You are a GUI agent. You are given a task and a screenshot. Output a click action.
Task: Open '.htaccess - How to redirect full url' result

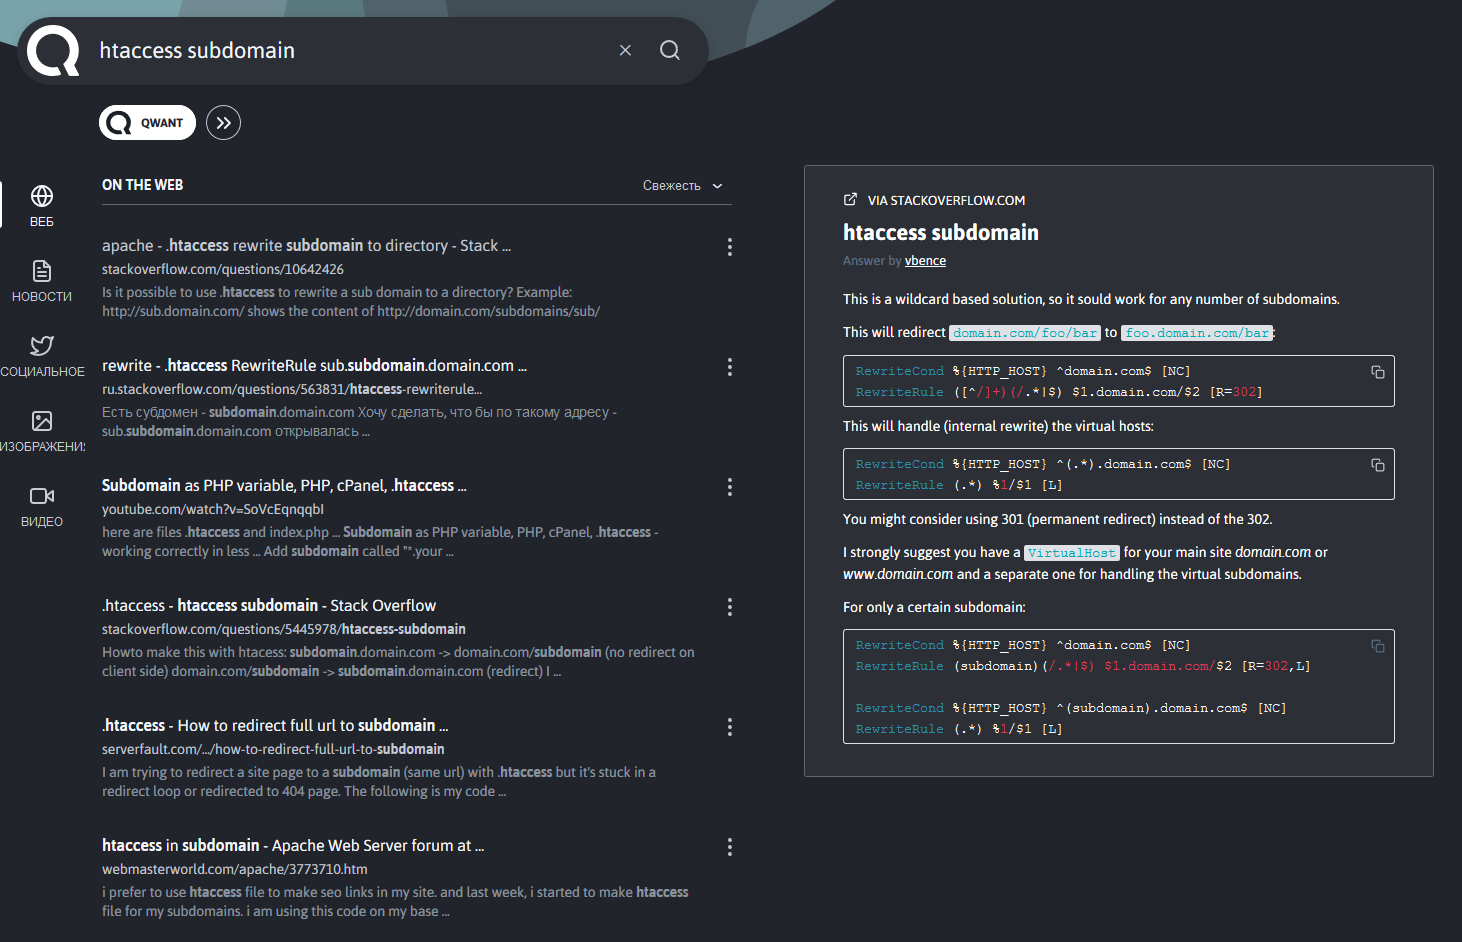coord(275,726)
